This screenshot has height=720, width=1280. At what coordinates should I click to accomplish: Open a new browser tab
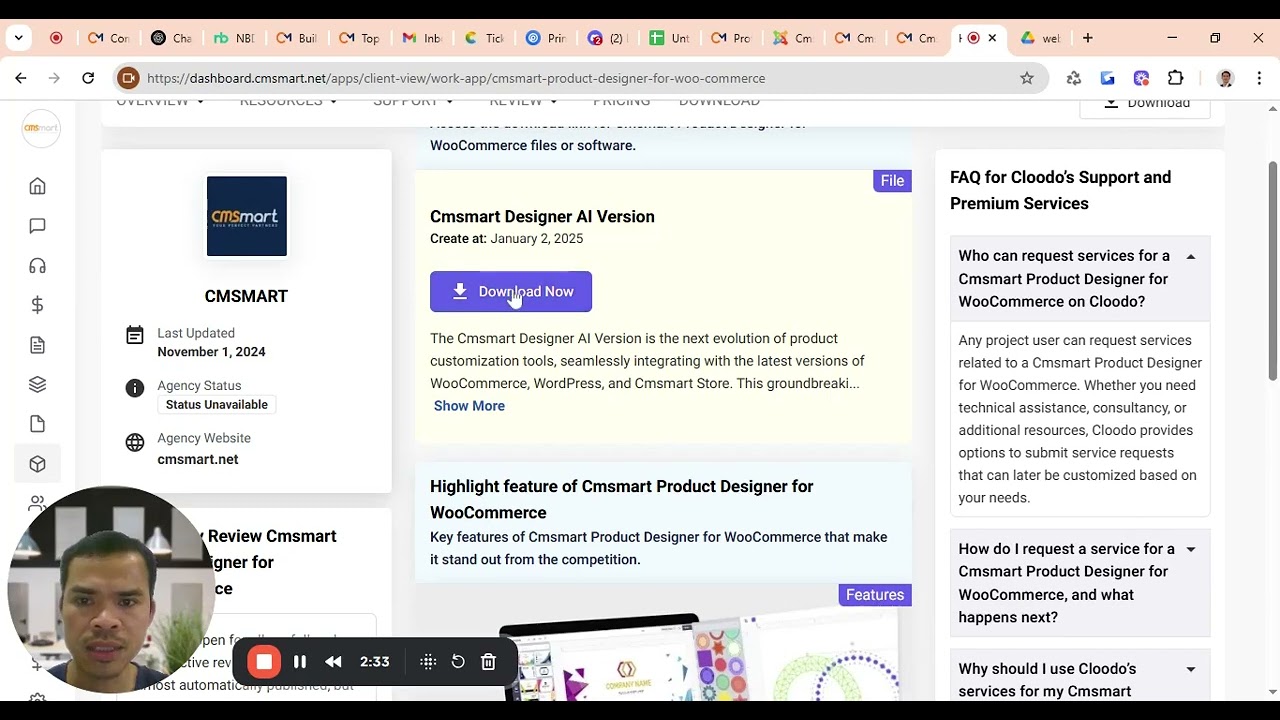click(1087, 38)
